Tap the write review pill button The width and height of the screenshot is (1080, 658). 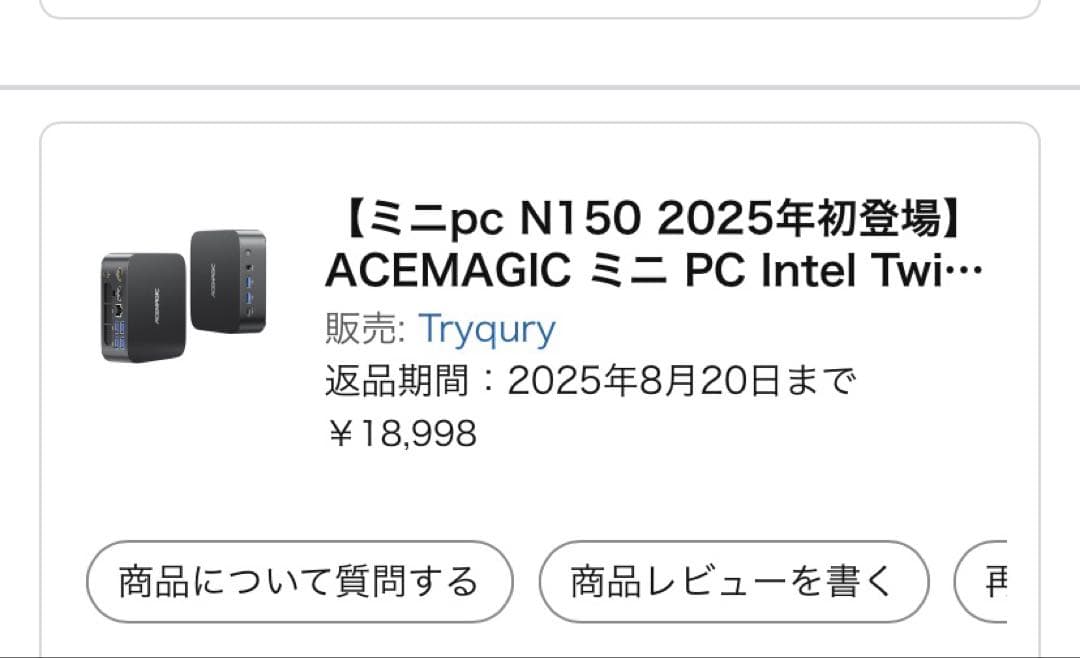point(733,580)
